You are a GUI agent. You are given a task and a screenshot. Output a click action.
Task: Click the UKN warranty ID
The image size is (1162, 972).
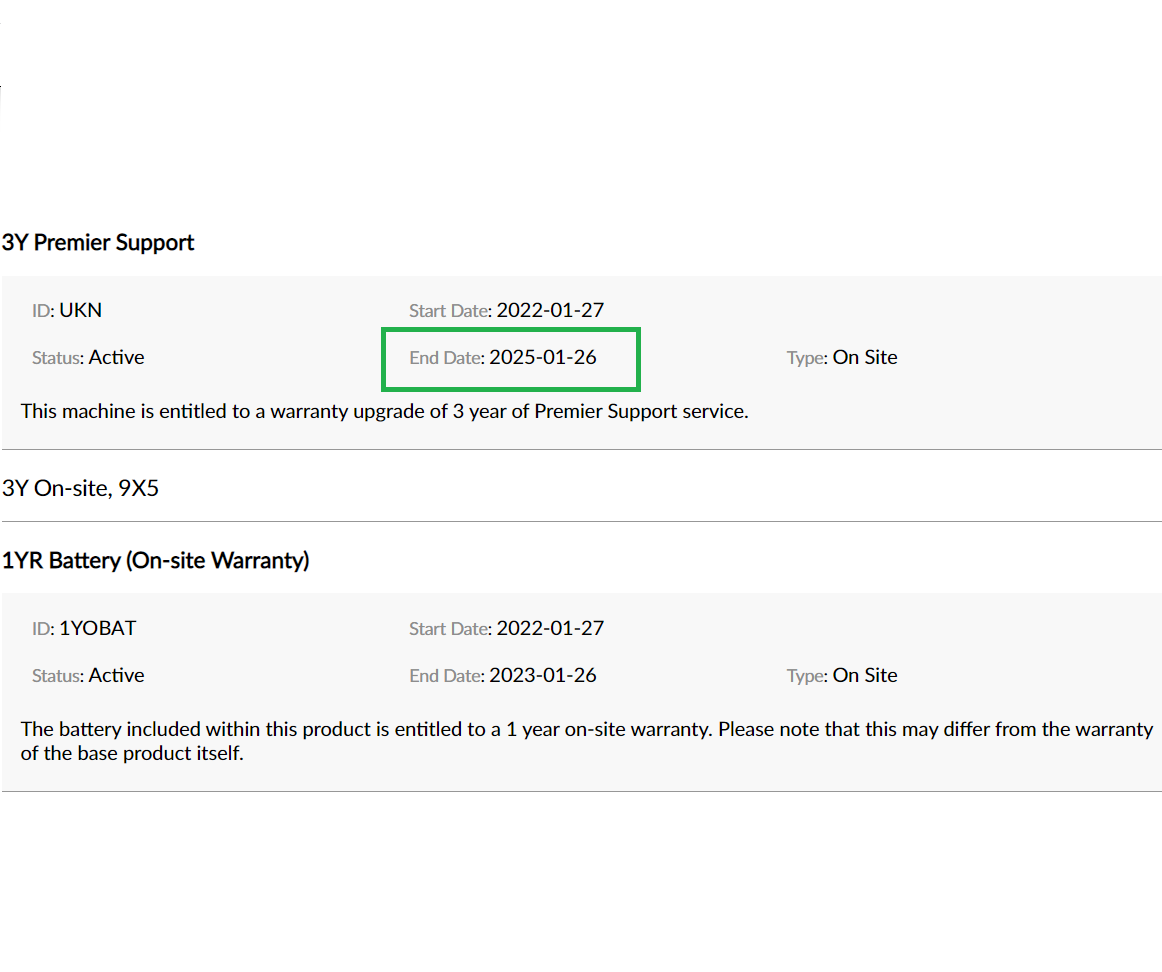pyautogui.click(x=80, y=310)
